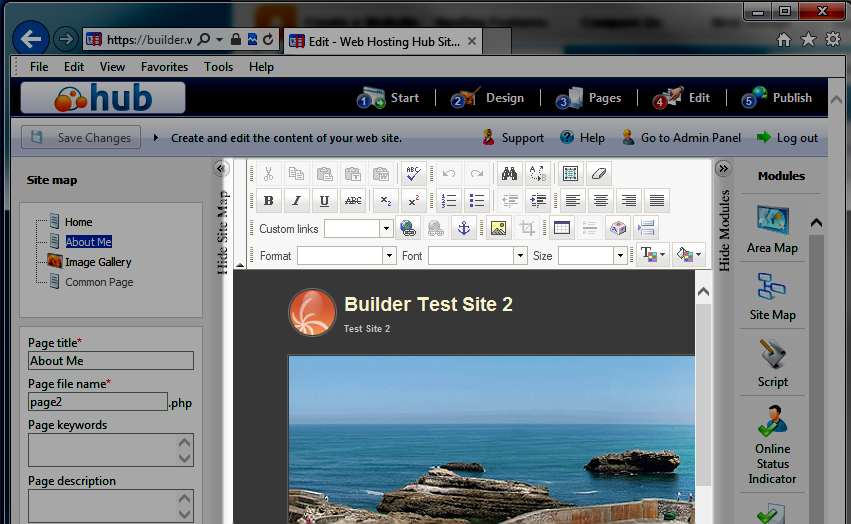
Task: Click the Save Changes button
Action: (82, 138)
